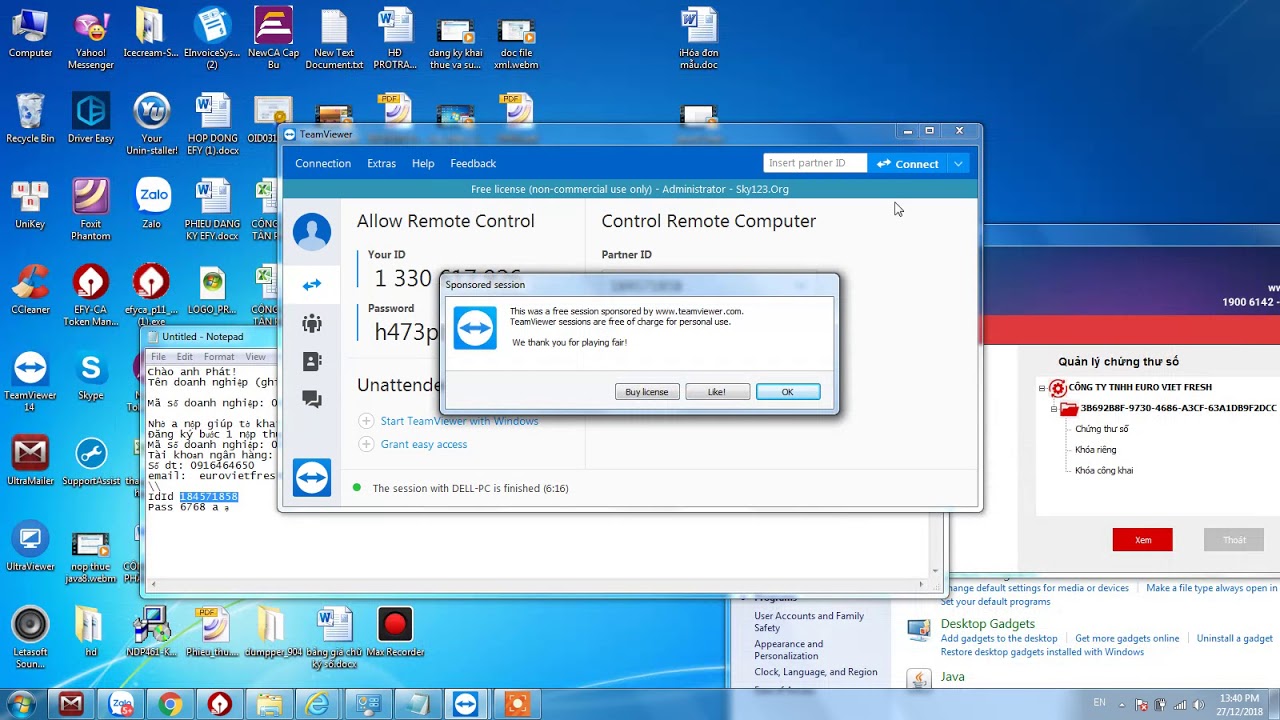Open User Accounts and Family Safety category
1280x720 pixels.
pyautogui.click(x=809, y=622)
